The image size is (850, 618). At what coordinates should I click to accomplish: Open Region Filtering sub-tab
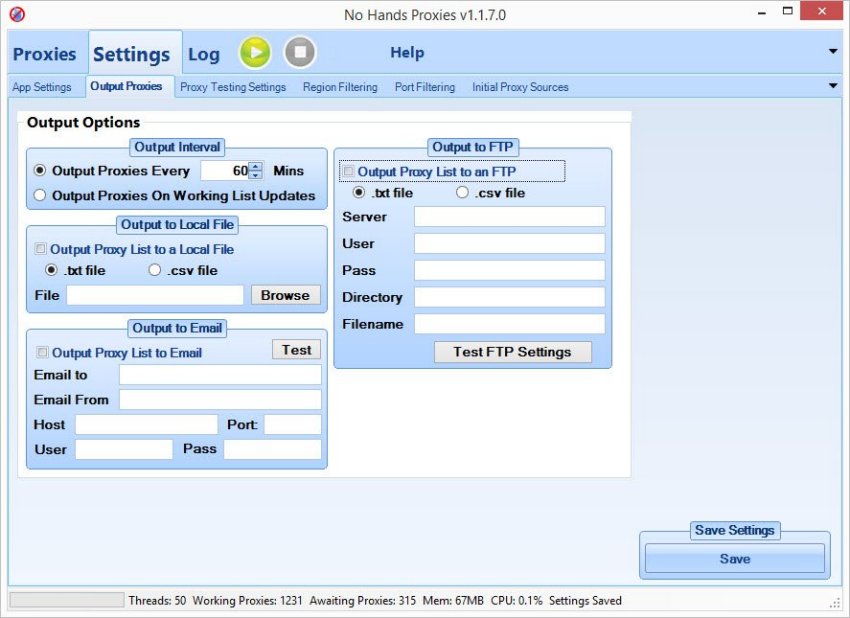coord(340,87)
